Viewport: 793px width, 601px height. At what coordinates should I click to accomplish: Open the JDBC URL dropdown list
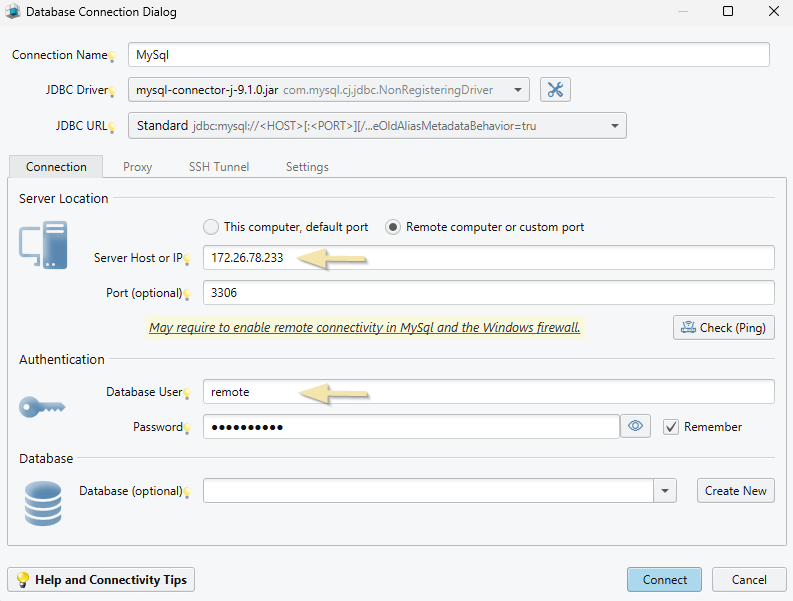point(615,126)
